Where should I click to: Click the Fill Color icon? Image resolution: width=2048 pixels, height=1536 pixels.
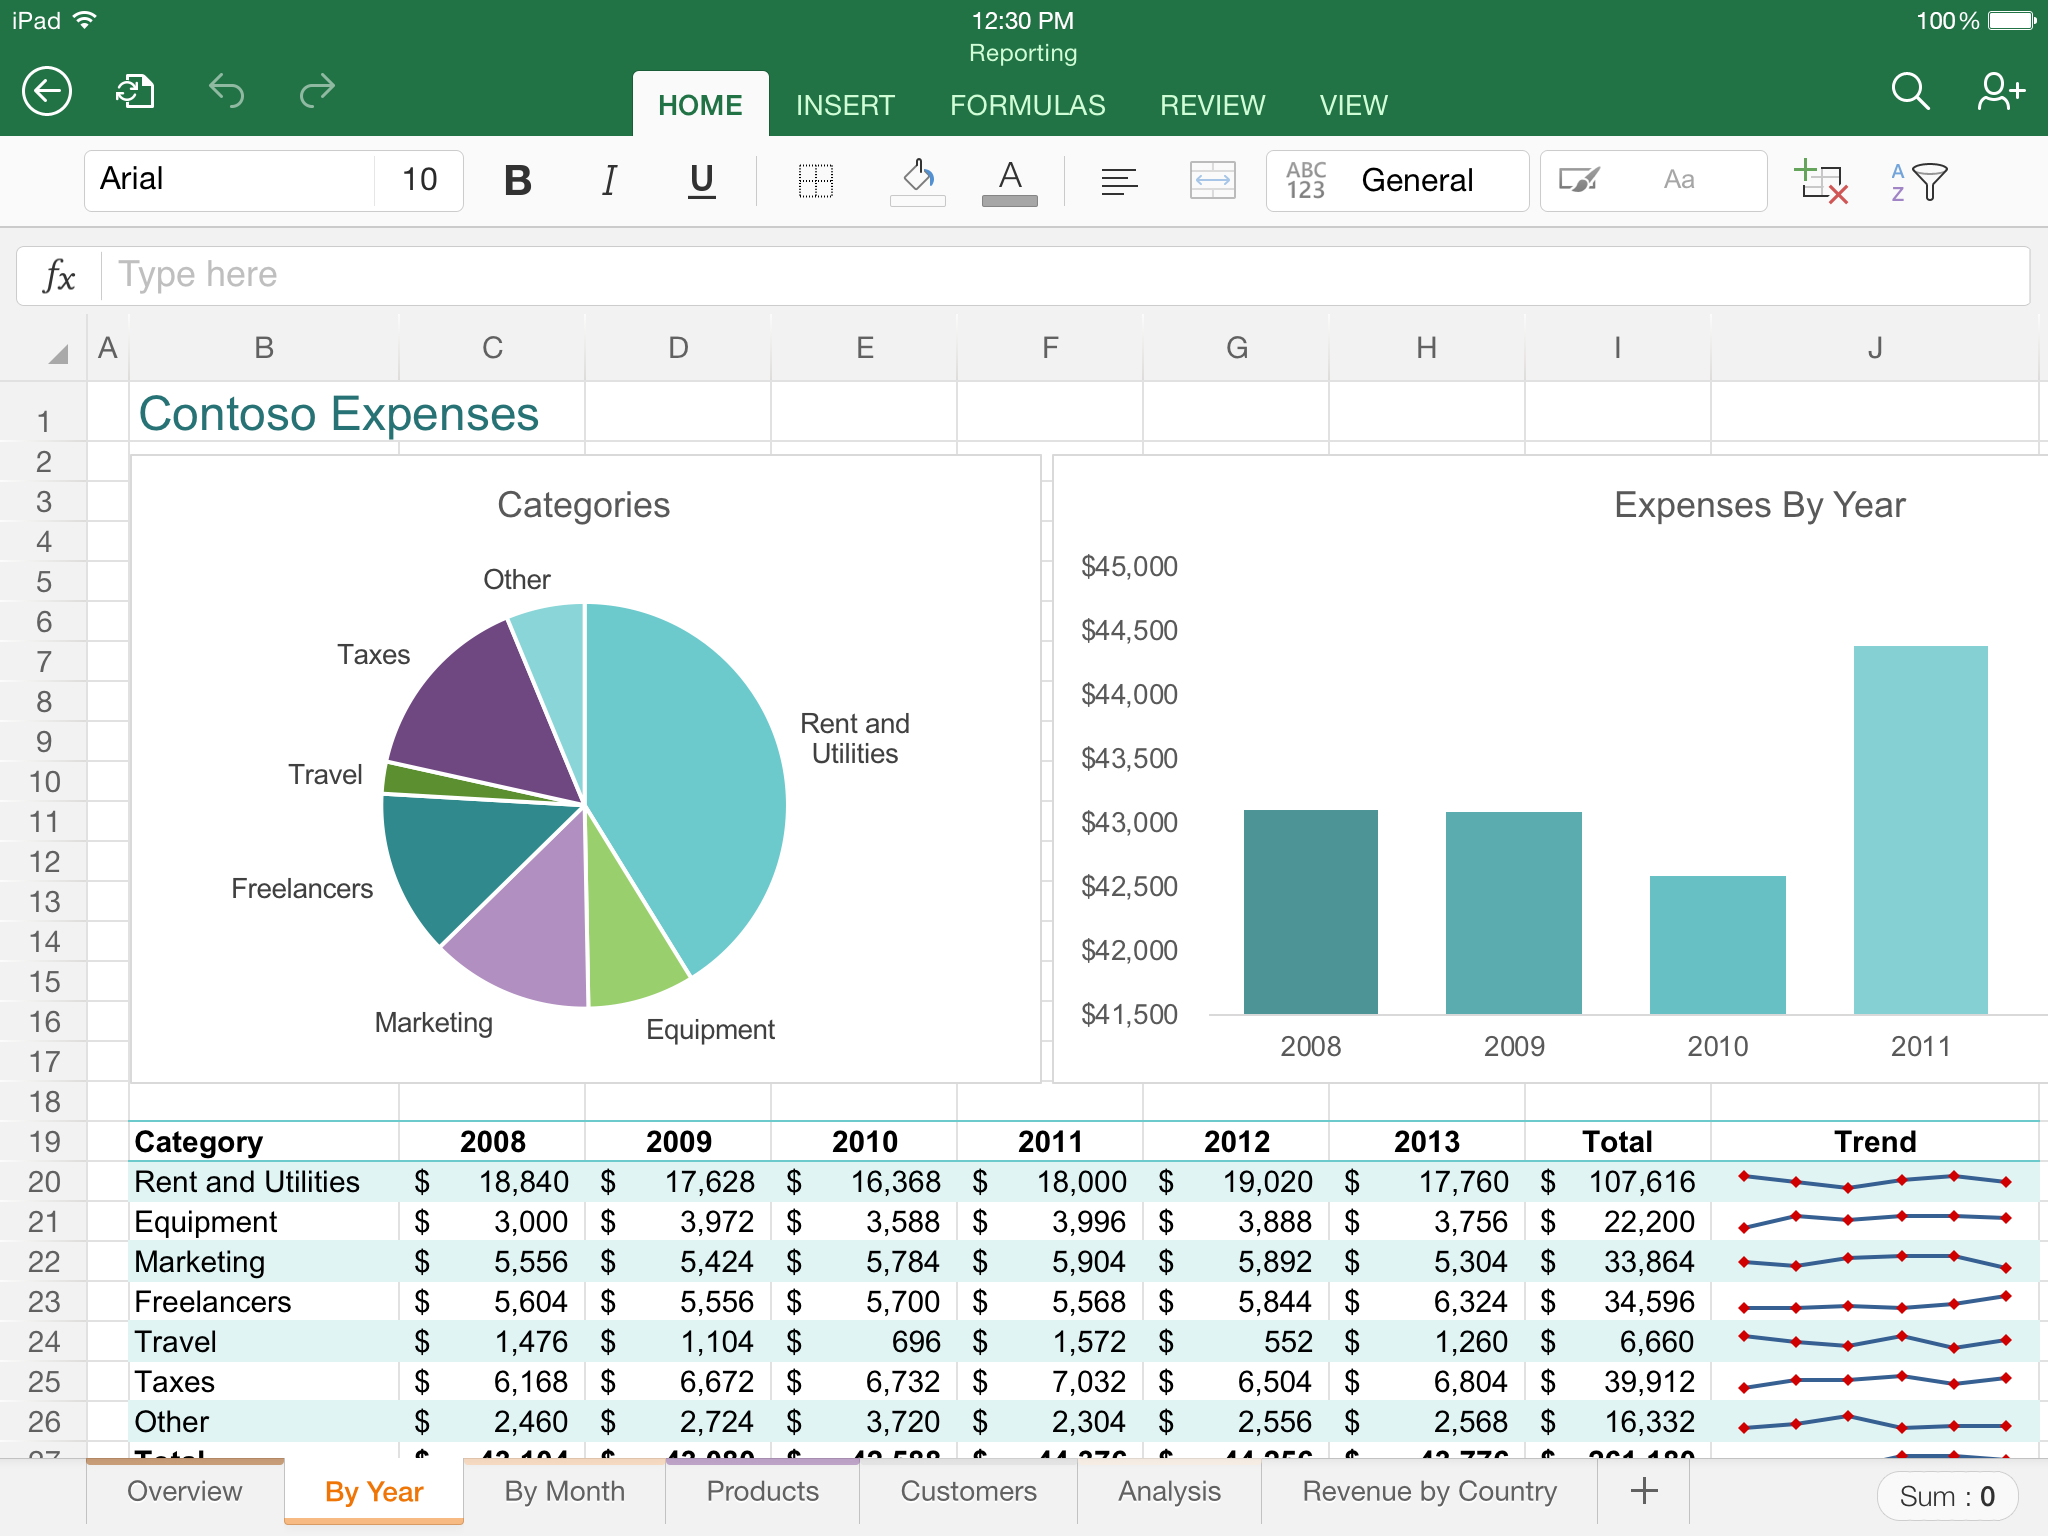pyautogui.click(x=914, y=179)
